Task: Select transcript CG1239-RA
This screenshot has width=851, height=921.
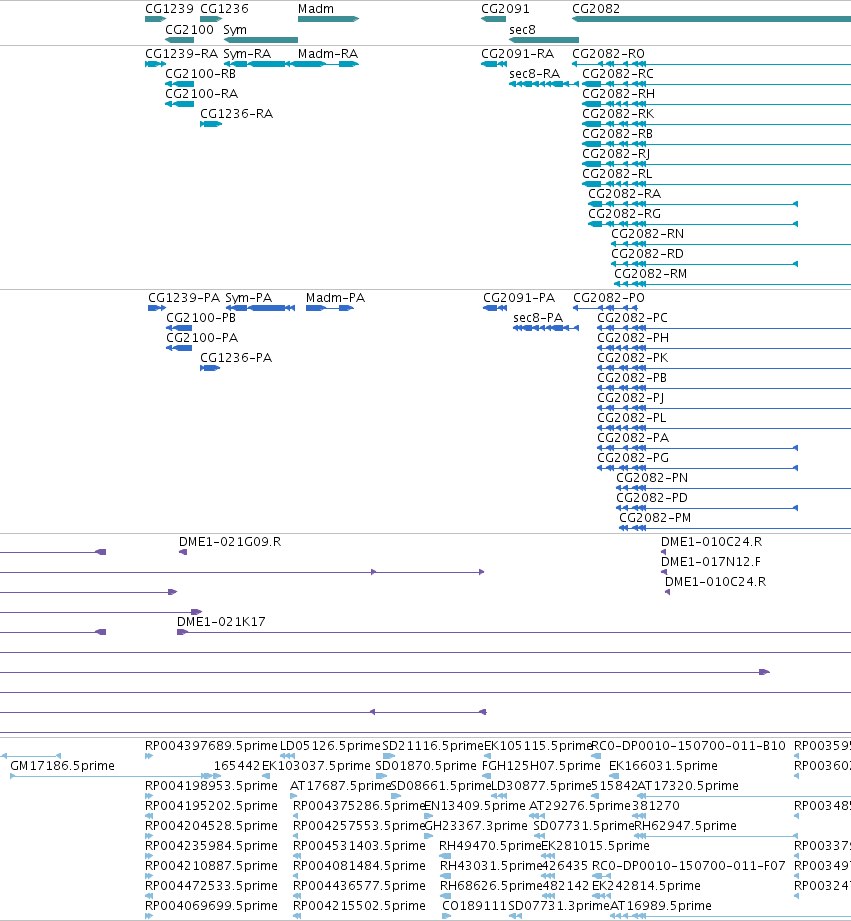Action: pyautogui.click(x=181, y=54)
